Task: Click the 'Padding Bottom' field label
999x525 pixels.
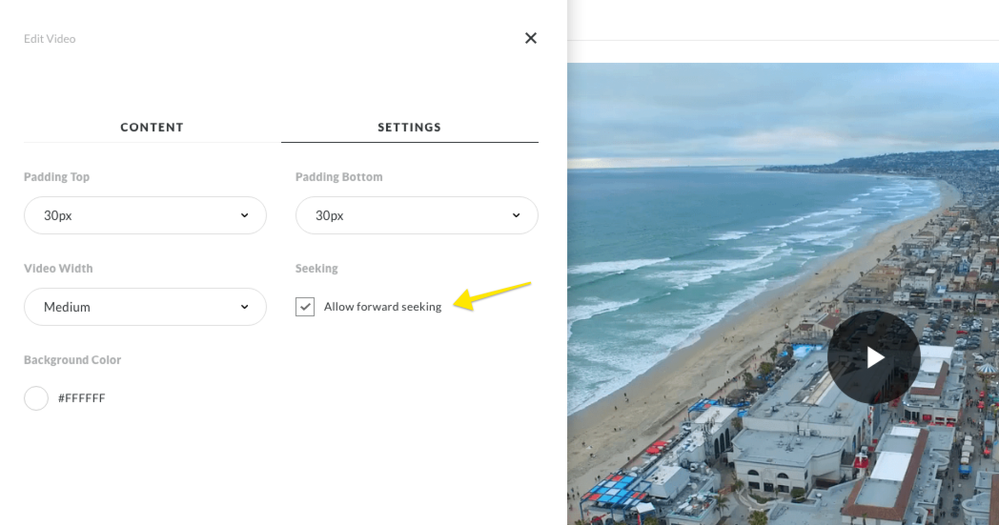Action: pyautogui.click(x=339, y=177)
